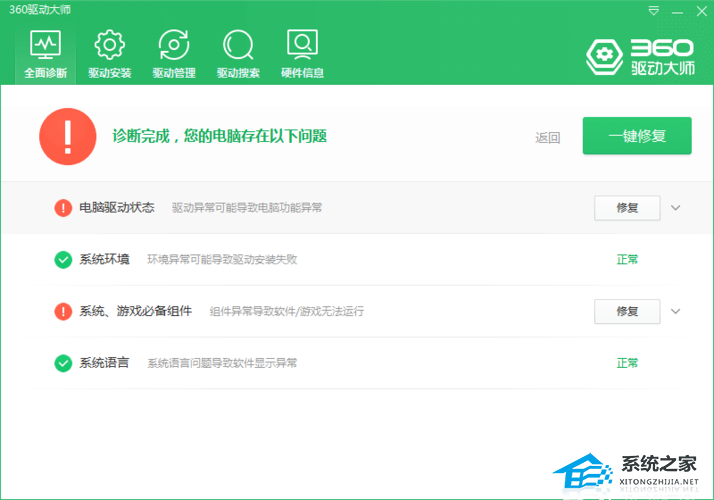Open the 全面诊断 diagnosis tab
The width and height of the screenshot is (714, 500).
tap(44, 54)
